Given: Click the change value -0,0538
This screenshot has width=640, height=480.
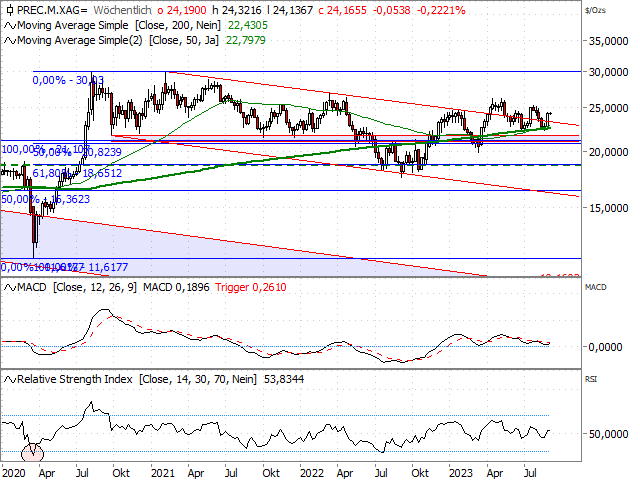Looking at the screenshot, I should 392,10.
